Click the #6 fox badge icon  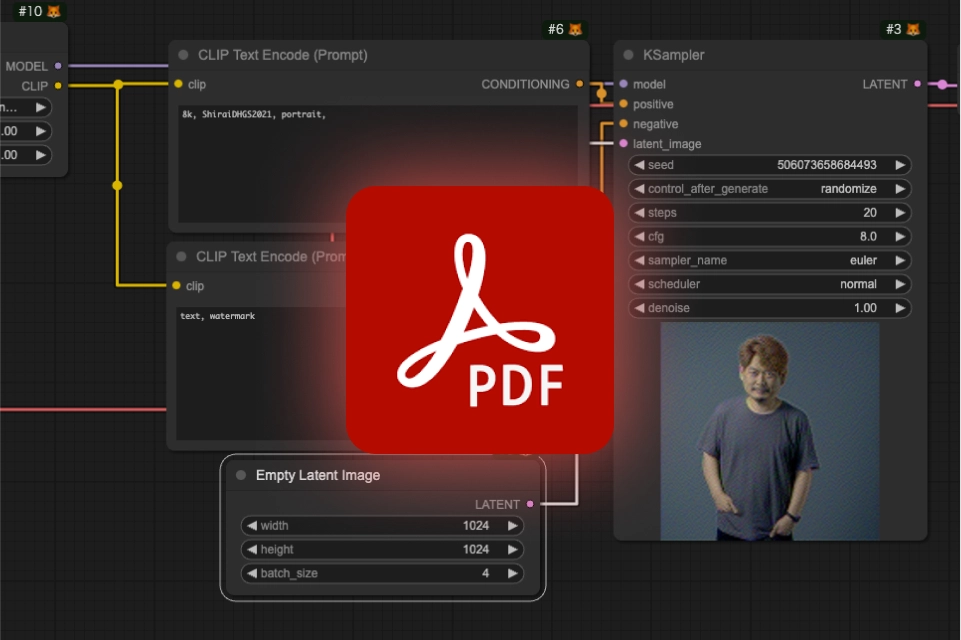[x=575, y=29]
